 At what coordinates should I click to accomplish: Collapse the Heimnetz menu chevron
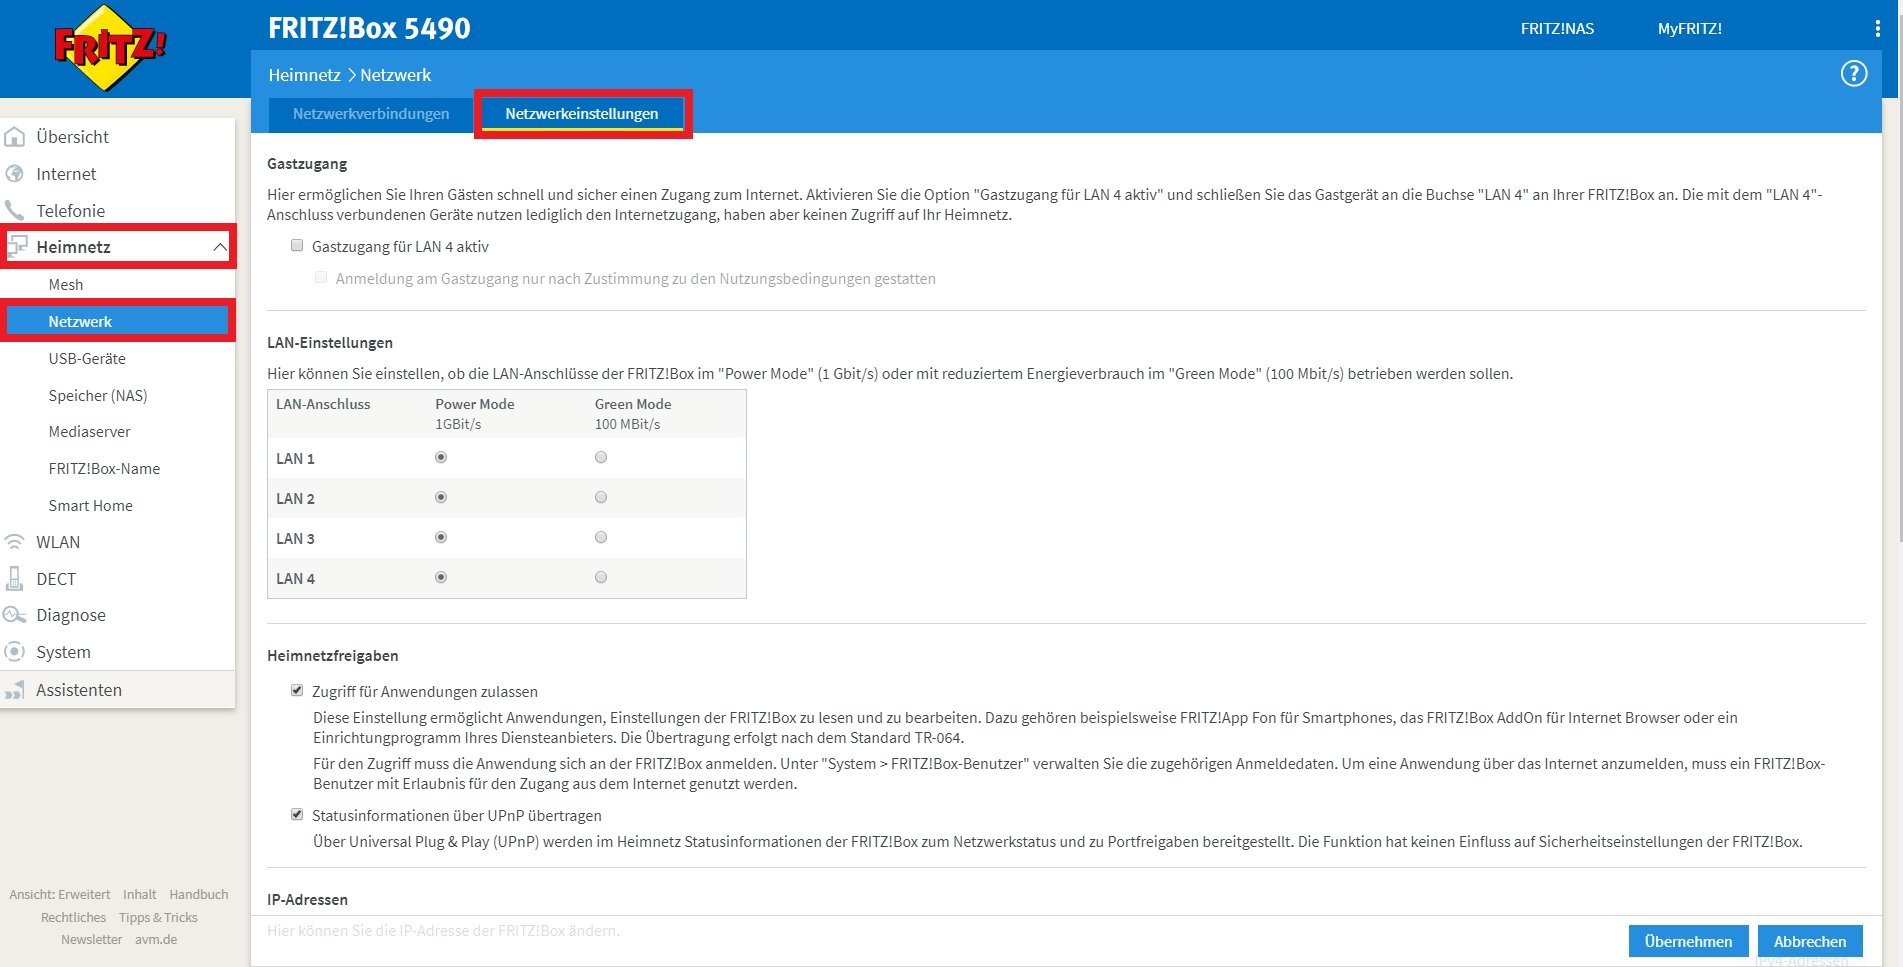[220, 247]
